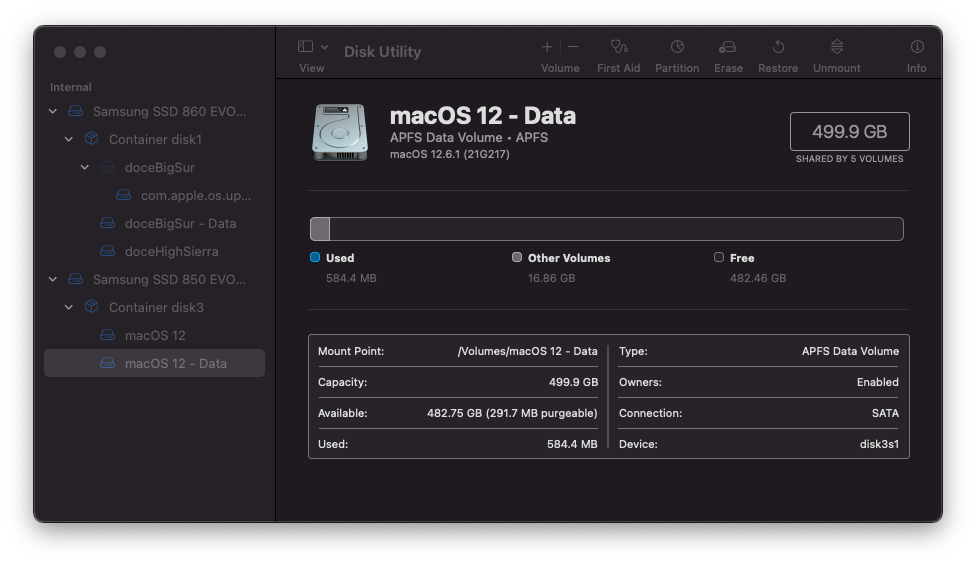976x564 pixels.
Task: Remove volume with the minus icon
Action: pyautogui.click(x=573, y=47)
